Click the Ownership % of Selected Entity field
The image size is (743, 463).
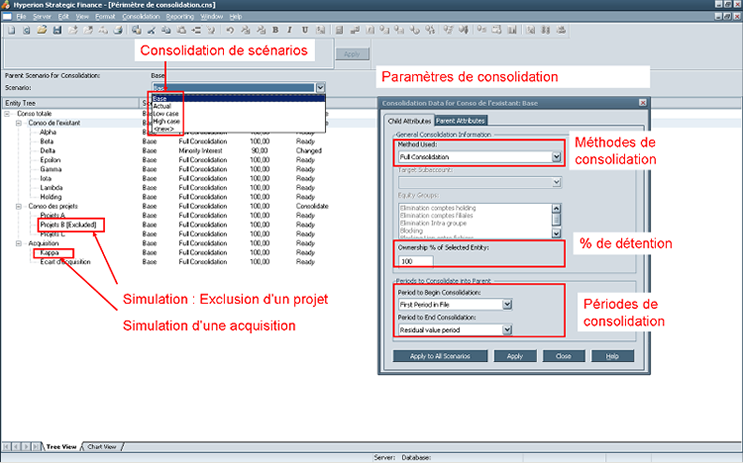point(416,261)
